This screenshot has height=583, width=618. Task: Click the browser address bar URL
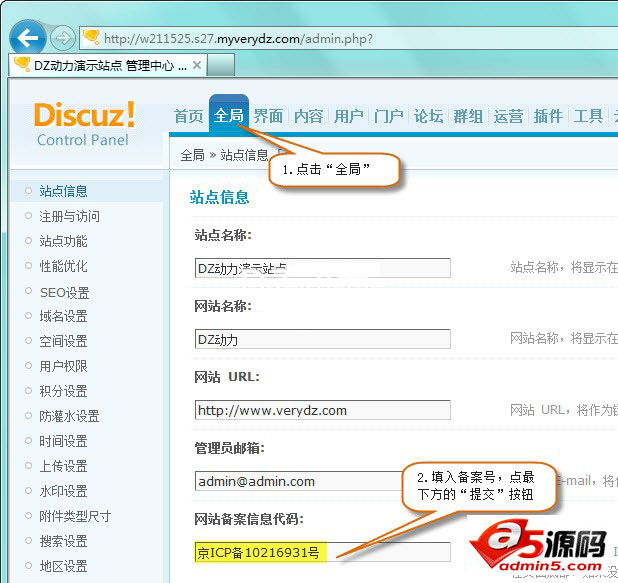pos(238,39)
